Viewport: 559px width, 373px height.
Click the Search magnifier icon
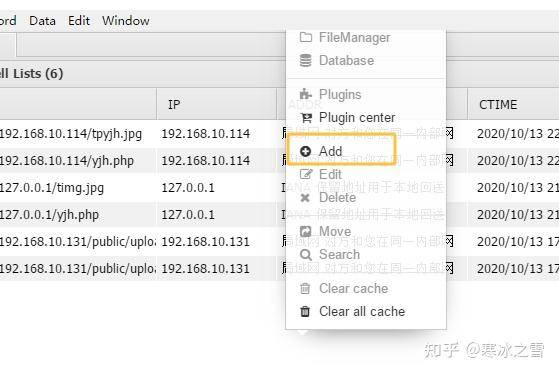[306, 255]
